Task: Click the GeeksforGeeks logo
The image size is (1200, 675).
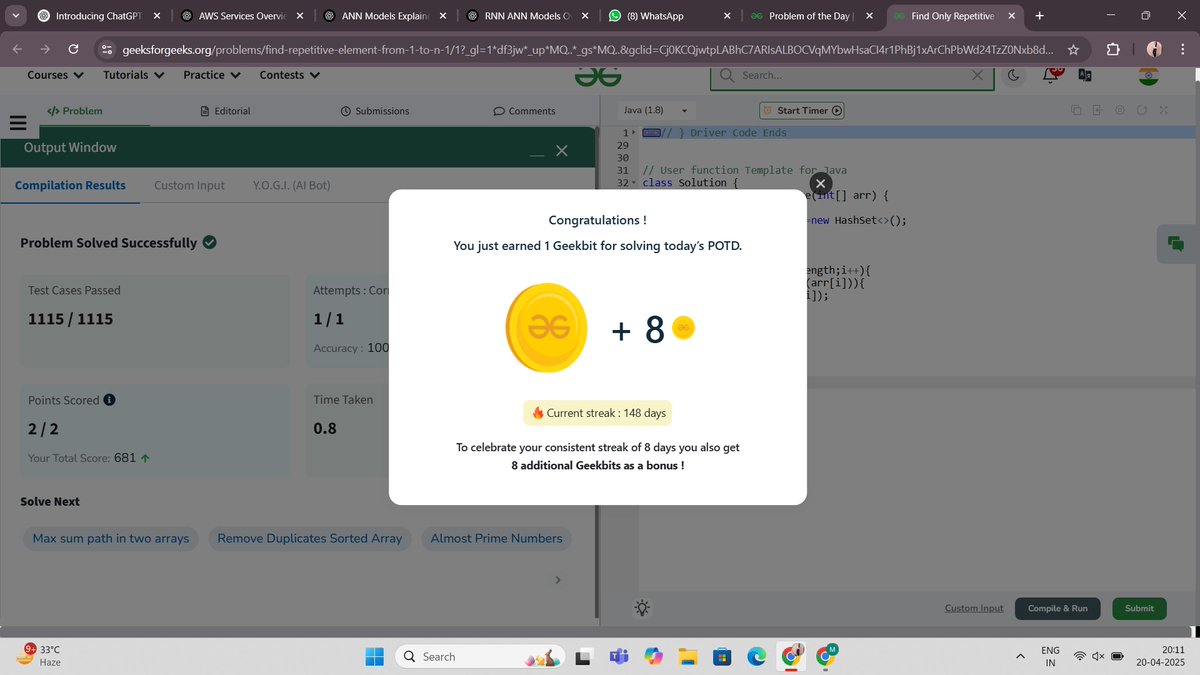Action: point(598,75)
